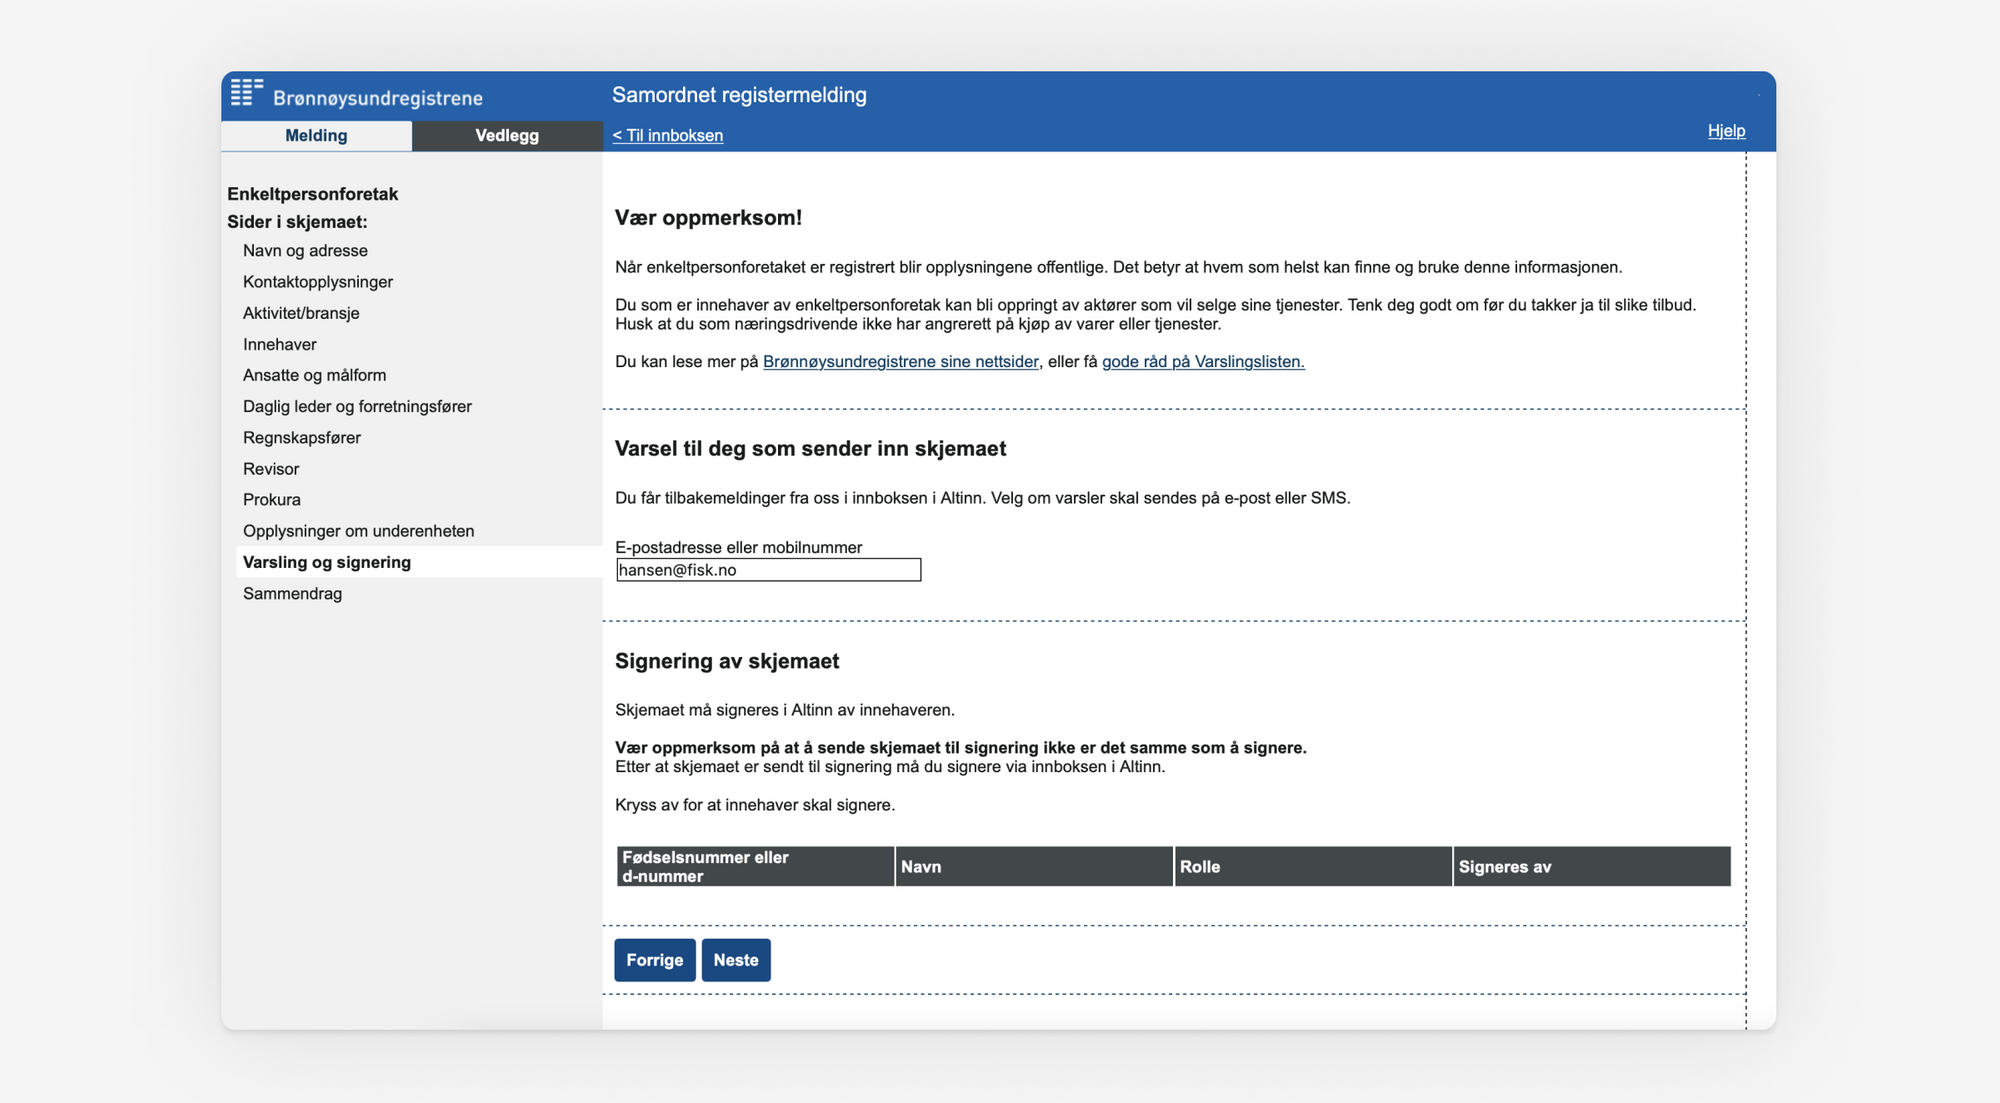Image resolution: width=2000 pixels, height=1103 pixels.
Task: Select Ansatte og målform page
Action: point(314,375)
